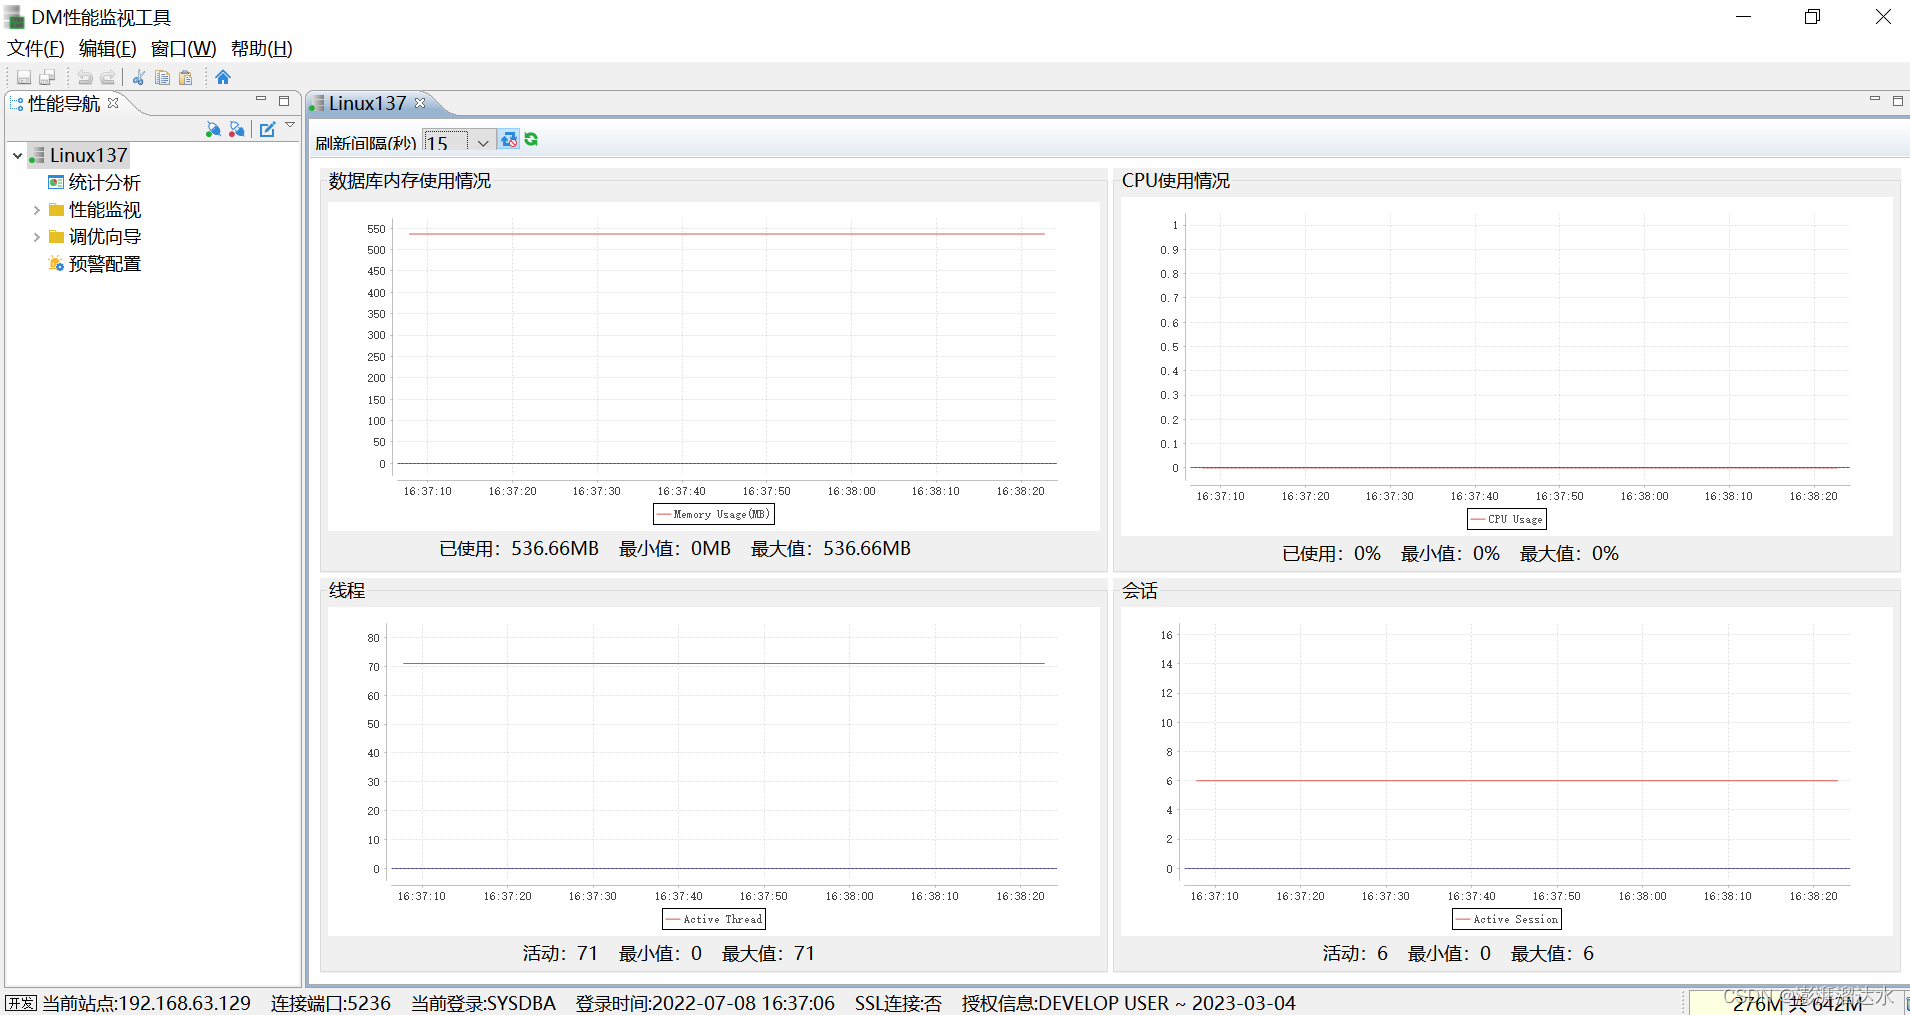Open the 文件(F) menu
Screen dimensions: 1910x1015
click(x=36, y=48)
